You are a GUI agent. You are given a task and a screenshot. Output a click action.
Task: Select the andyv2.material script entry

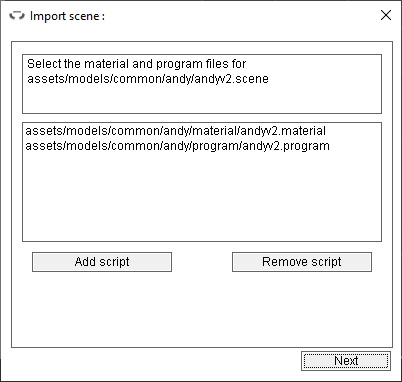click(x=176, y=131)
